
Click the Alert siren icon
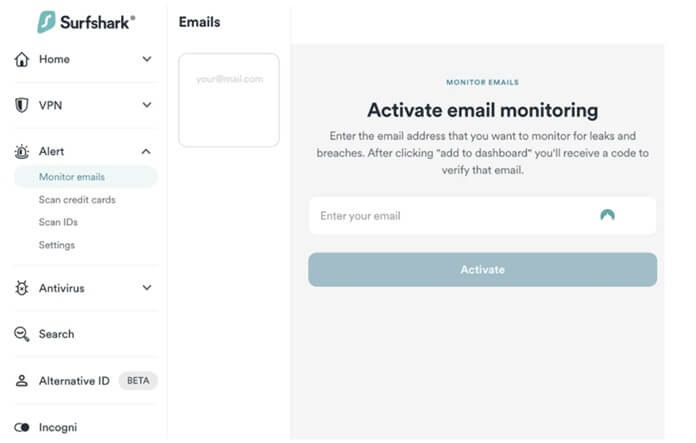point(21,151)
